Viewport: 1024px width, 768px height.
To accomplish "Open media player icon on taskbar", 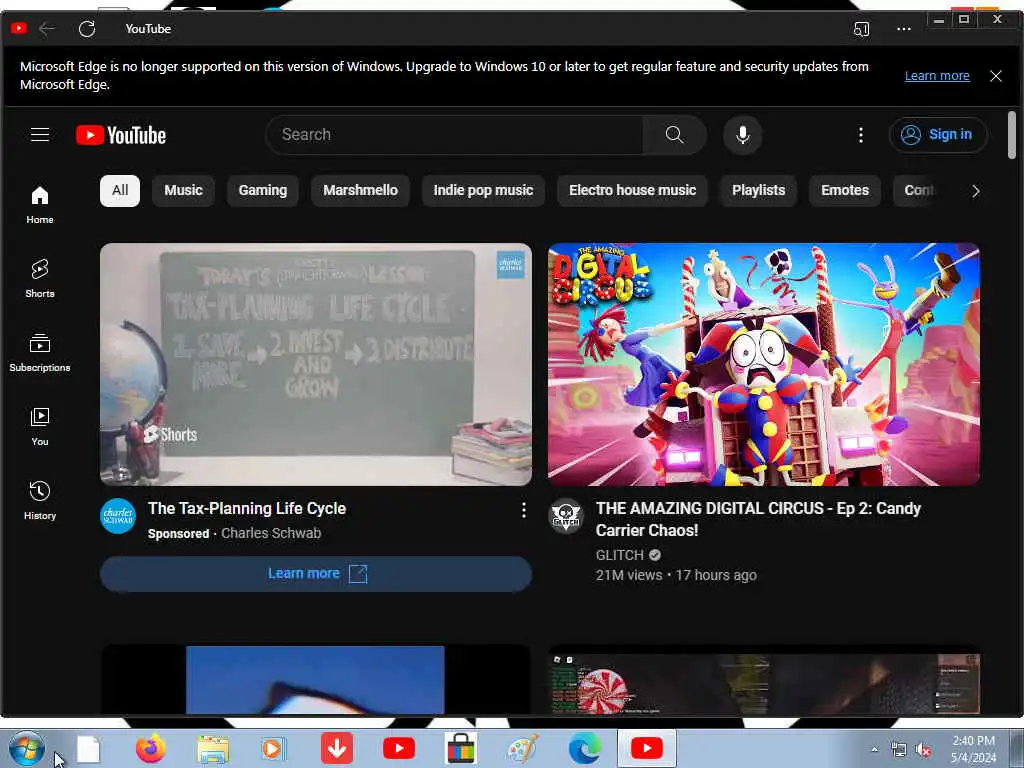I will tap(274, 748).
